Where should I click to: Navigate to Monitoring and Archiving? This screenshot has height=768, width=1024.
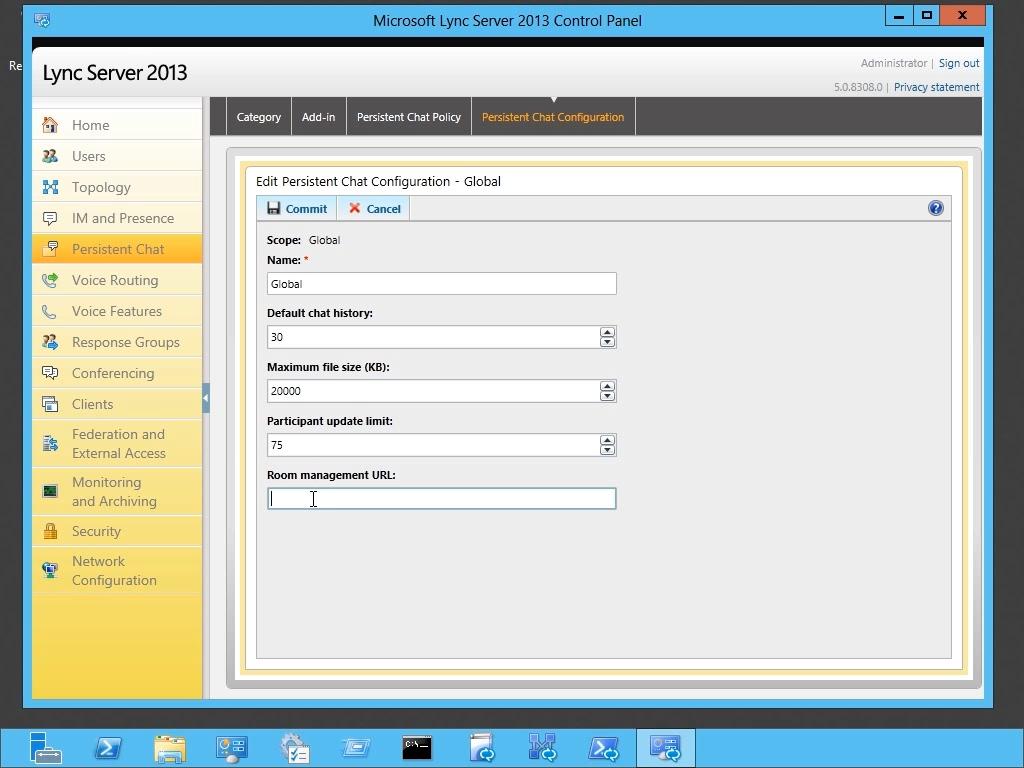point(118,491)
